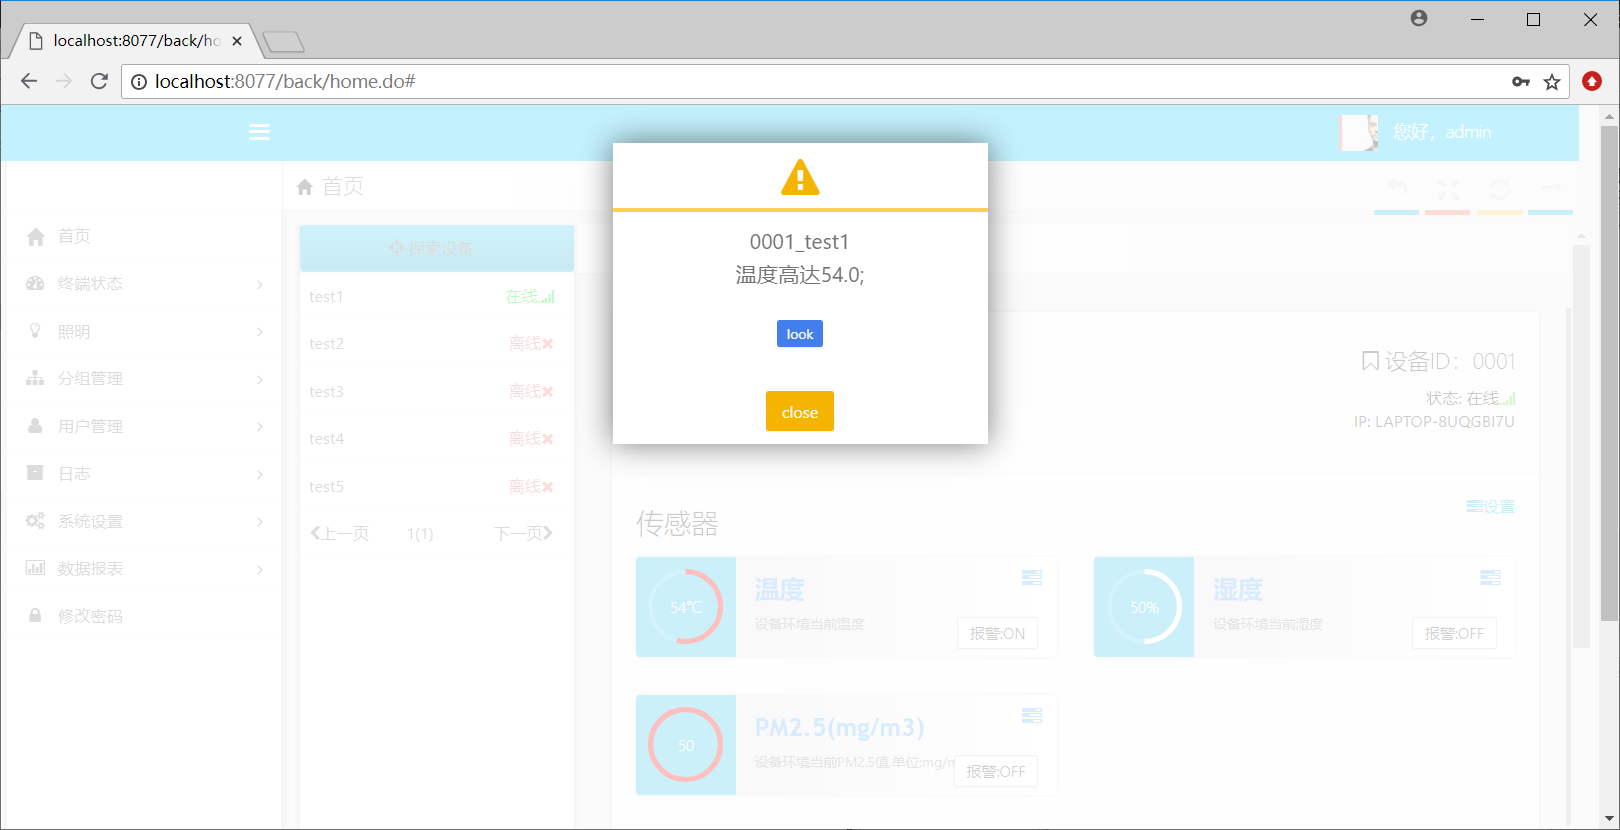Open a new browser tab

(x=283, y=42)
